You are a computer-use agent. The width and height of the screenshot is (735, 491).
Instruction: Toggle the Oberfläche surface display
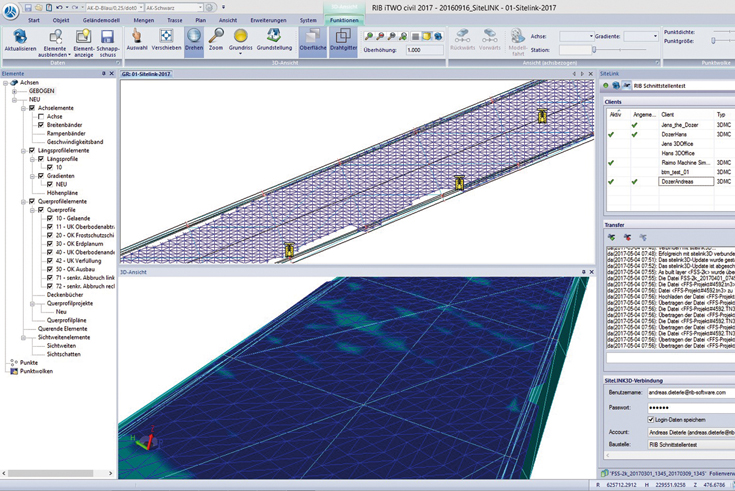[312, 37]
